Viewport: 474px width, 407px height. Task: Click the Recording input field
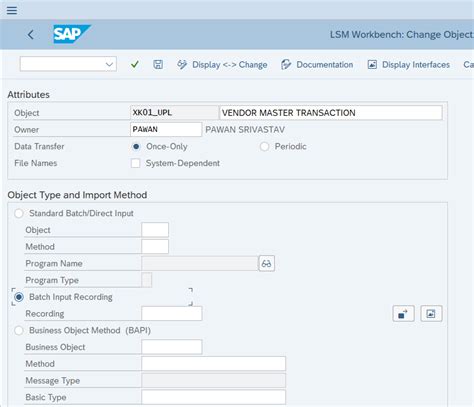[172, 314]
